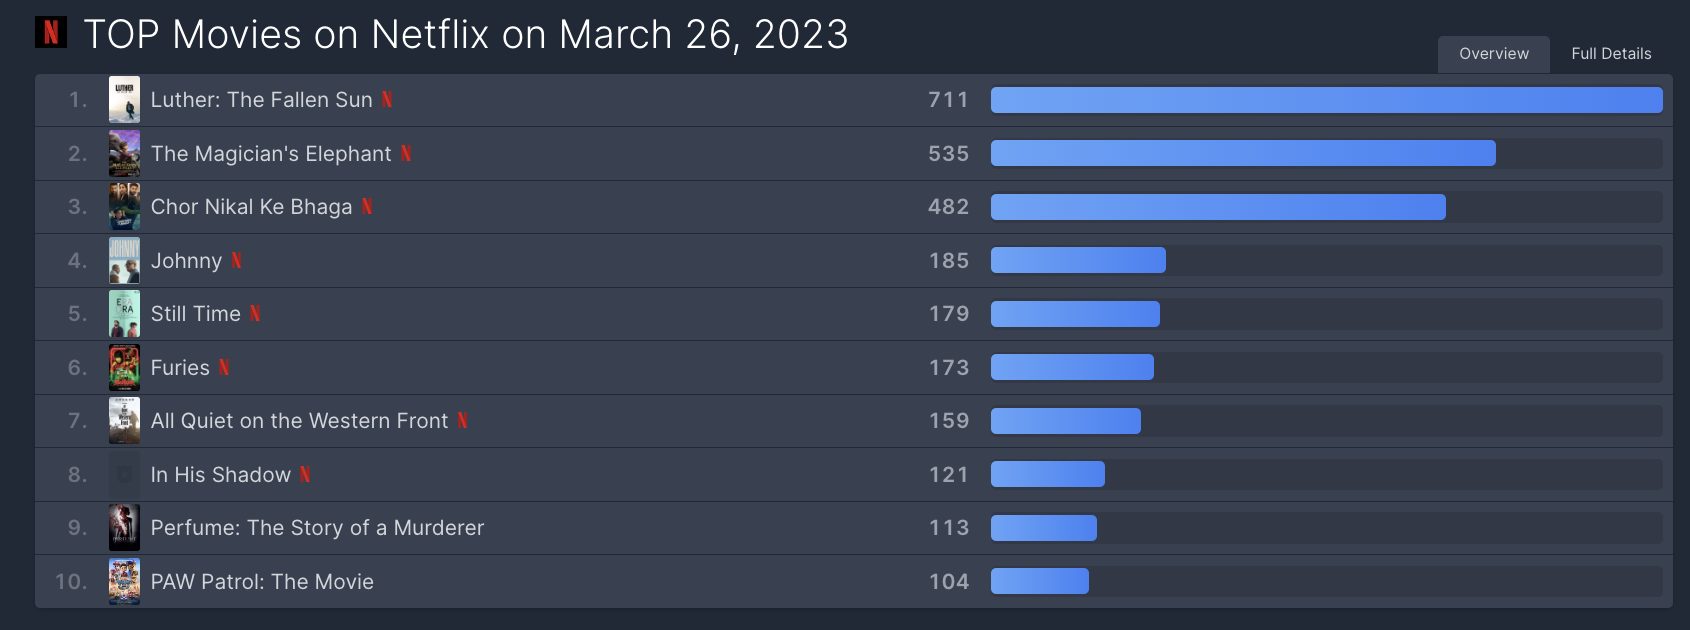The image size is (1690, 630).
Task: Click the Netflix N icon after All Quiet on the Western Front
Action: point(463,421)
